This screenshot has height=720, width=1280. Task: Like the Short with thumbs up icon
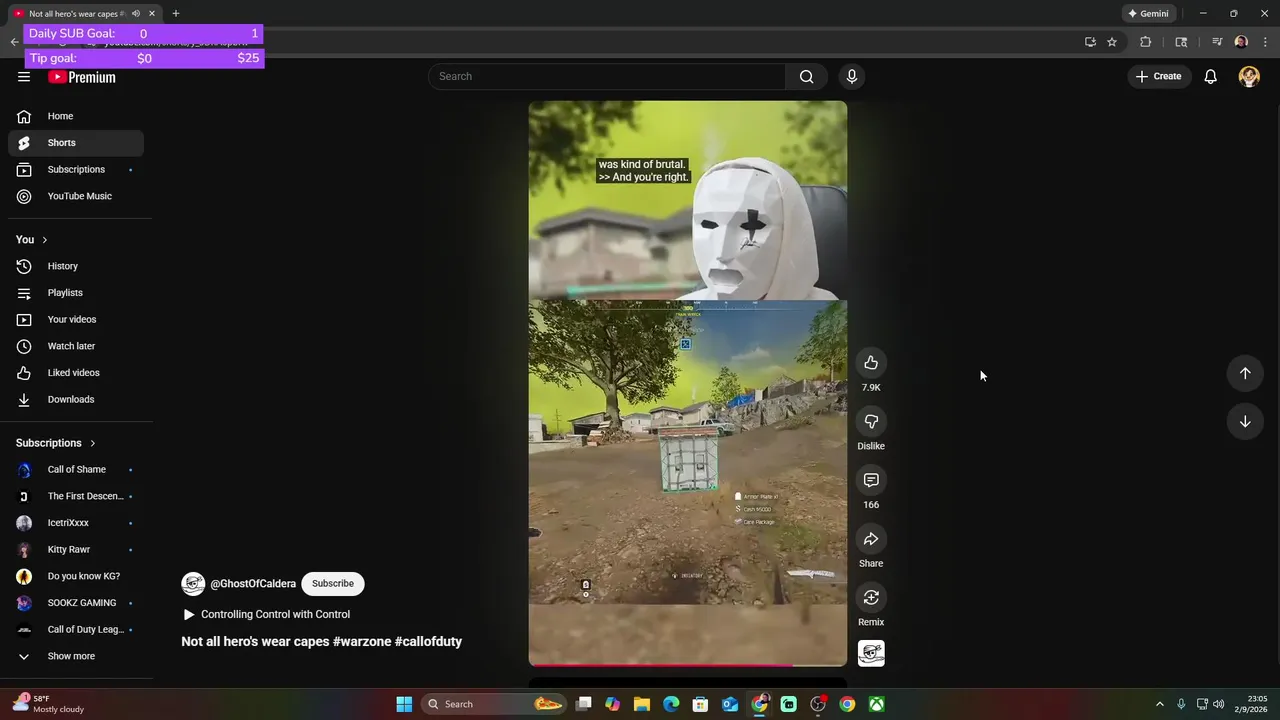[871, 363]
